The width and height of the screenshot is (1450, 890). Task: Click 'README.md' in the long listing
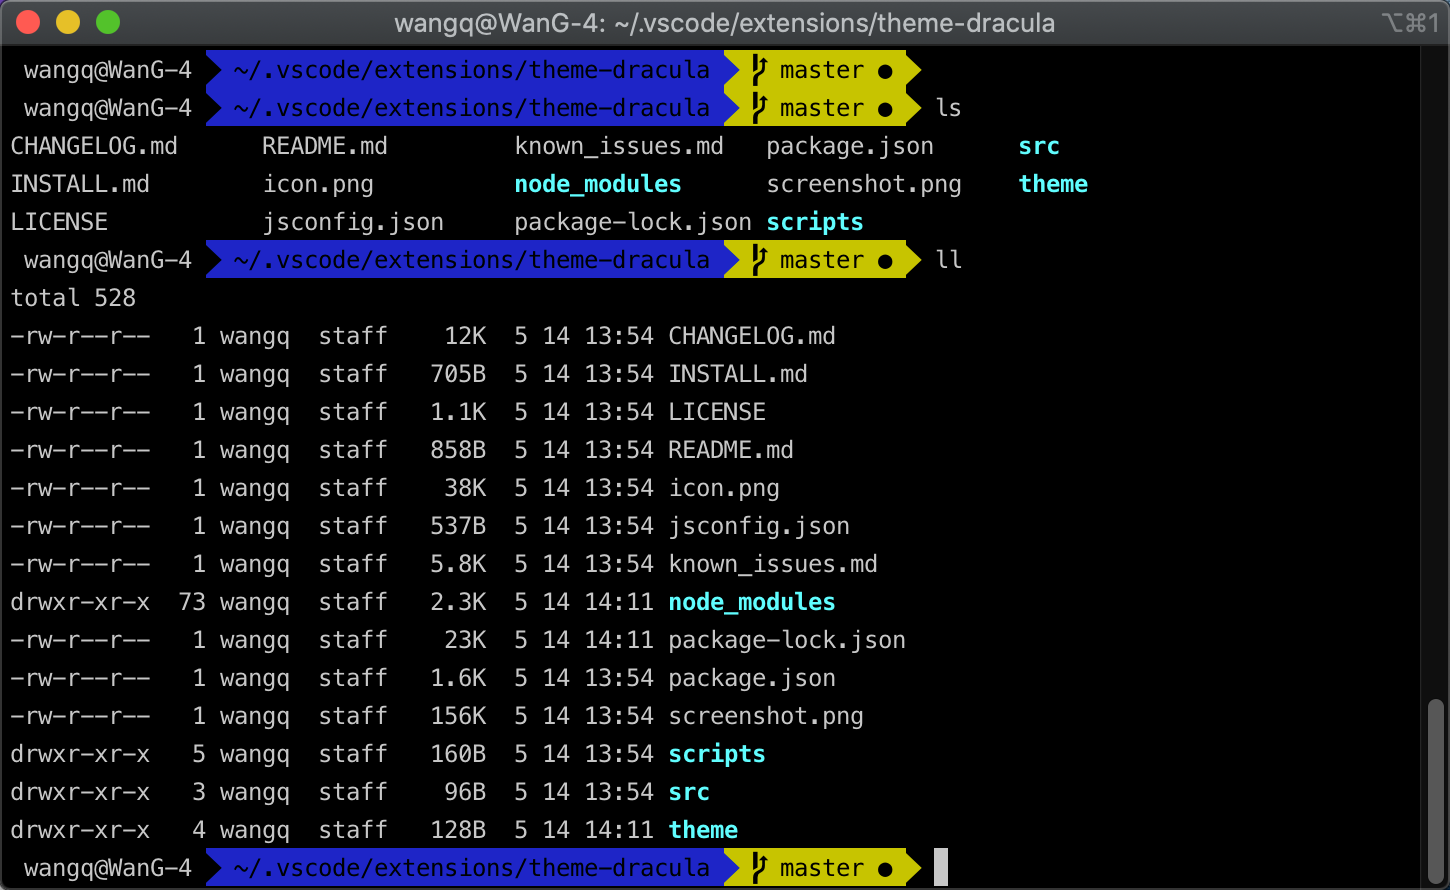point(731,450)
